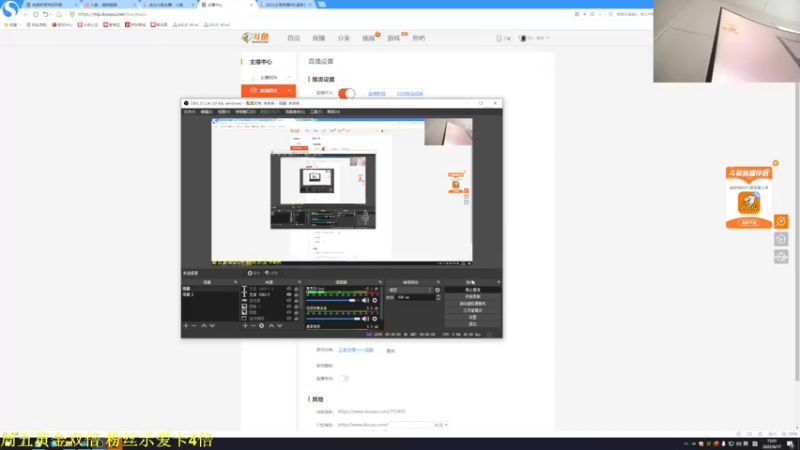The image size is (800, 450).
Task: Open 设置 from OBS controls
Action: tap(472, 317)
